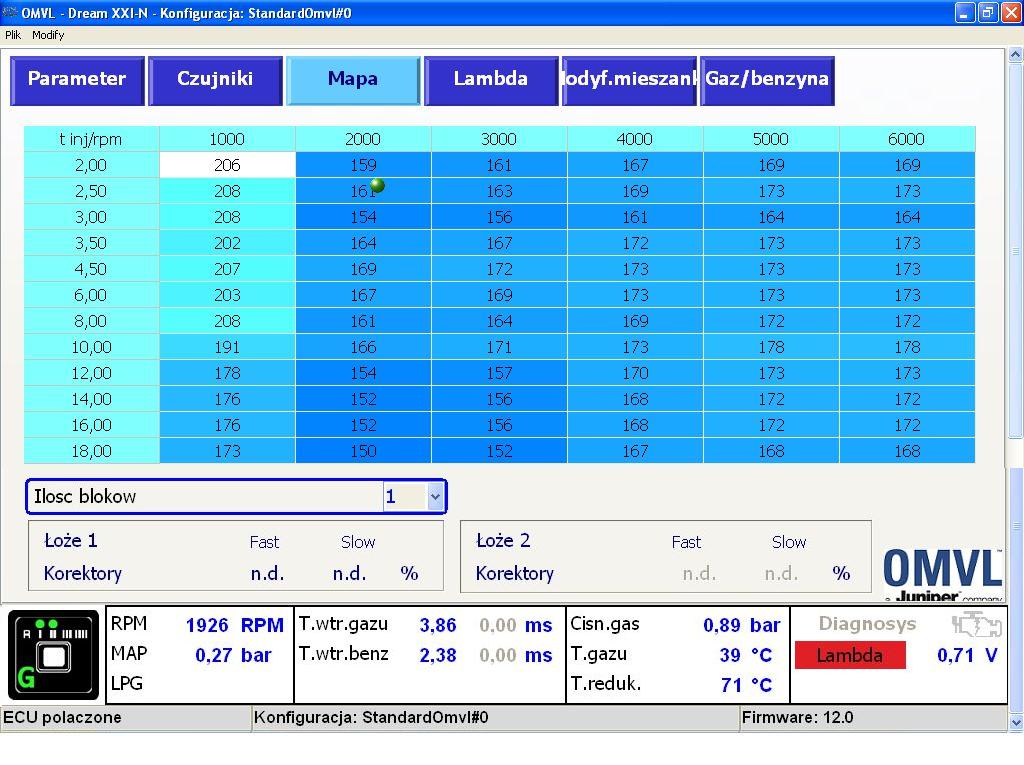
Task: Select cell 150 in the 18,00 row
Action: coord(363,451)
